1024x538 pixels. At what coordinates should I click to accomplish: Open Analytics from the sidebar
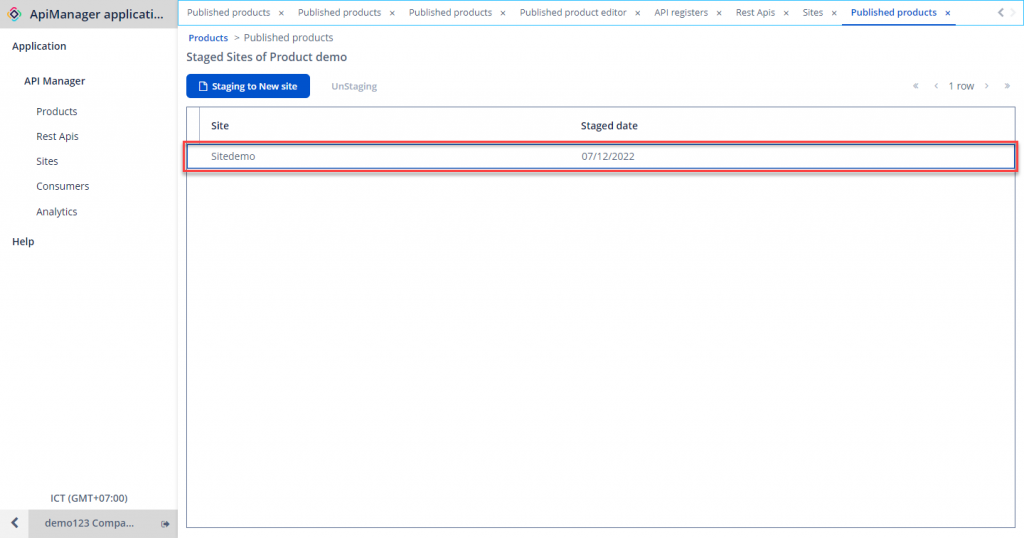tap(57, 211)
